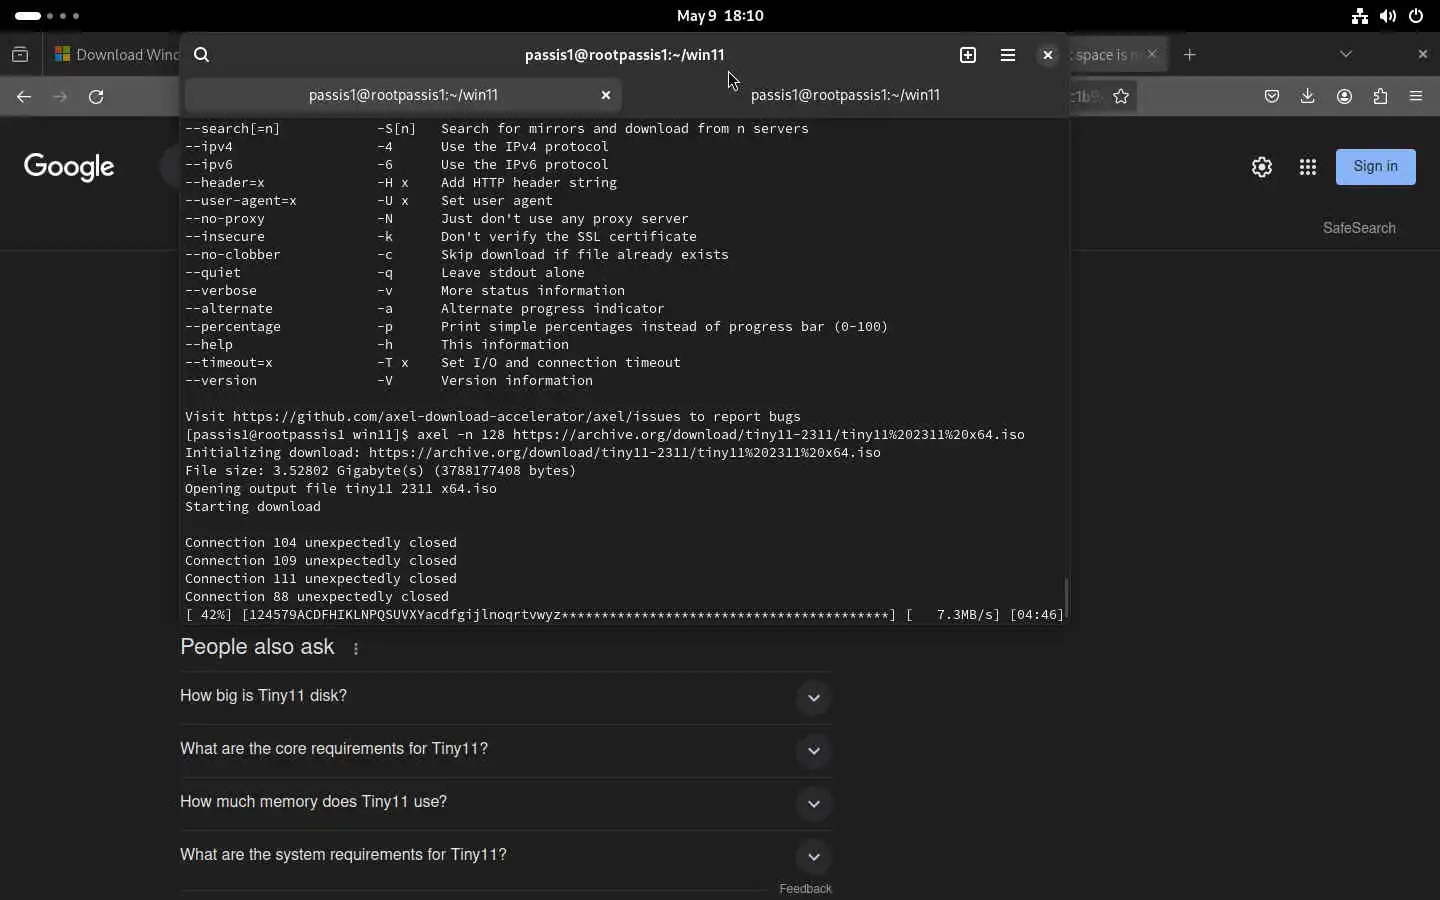Click the 'Starting download' line
The width and height of the screenshot is (1440, 900).
253,507
